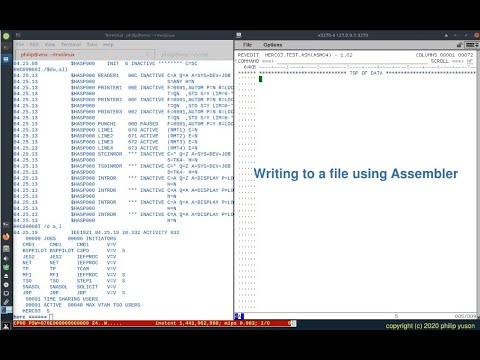This screenshot has height=360, width=480.
Task: Click the LINE4 673 ACTIVE line
Action: [105, 148]
